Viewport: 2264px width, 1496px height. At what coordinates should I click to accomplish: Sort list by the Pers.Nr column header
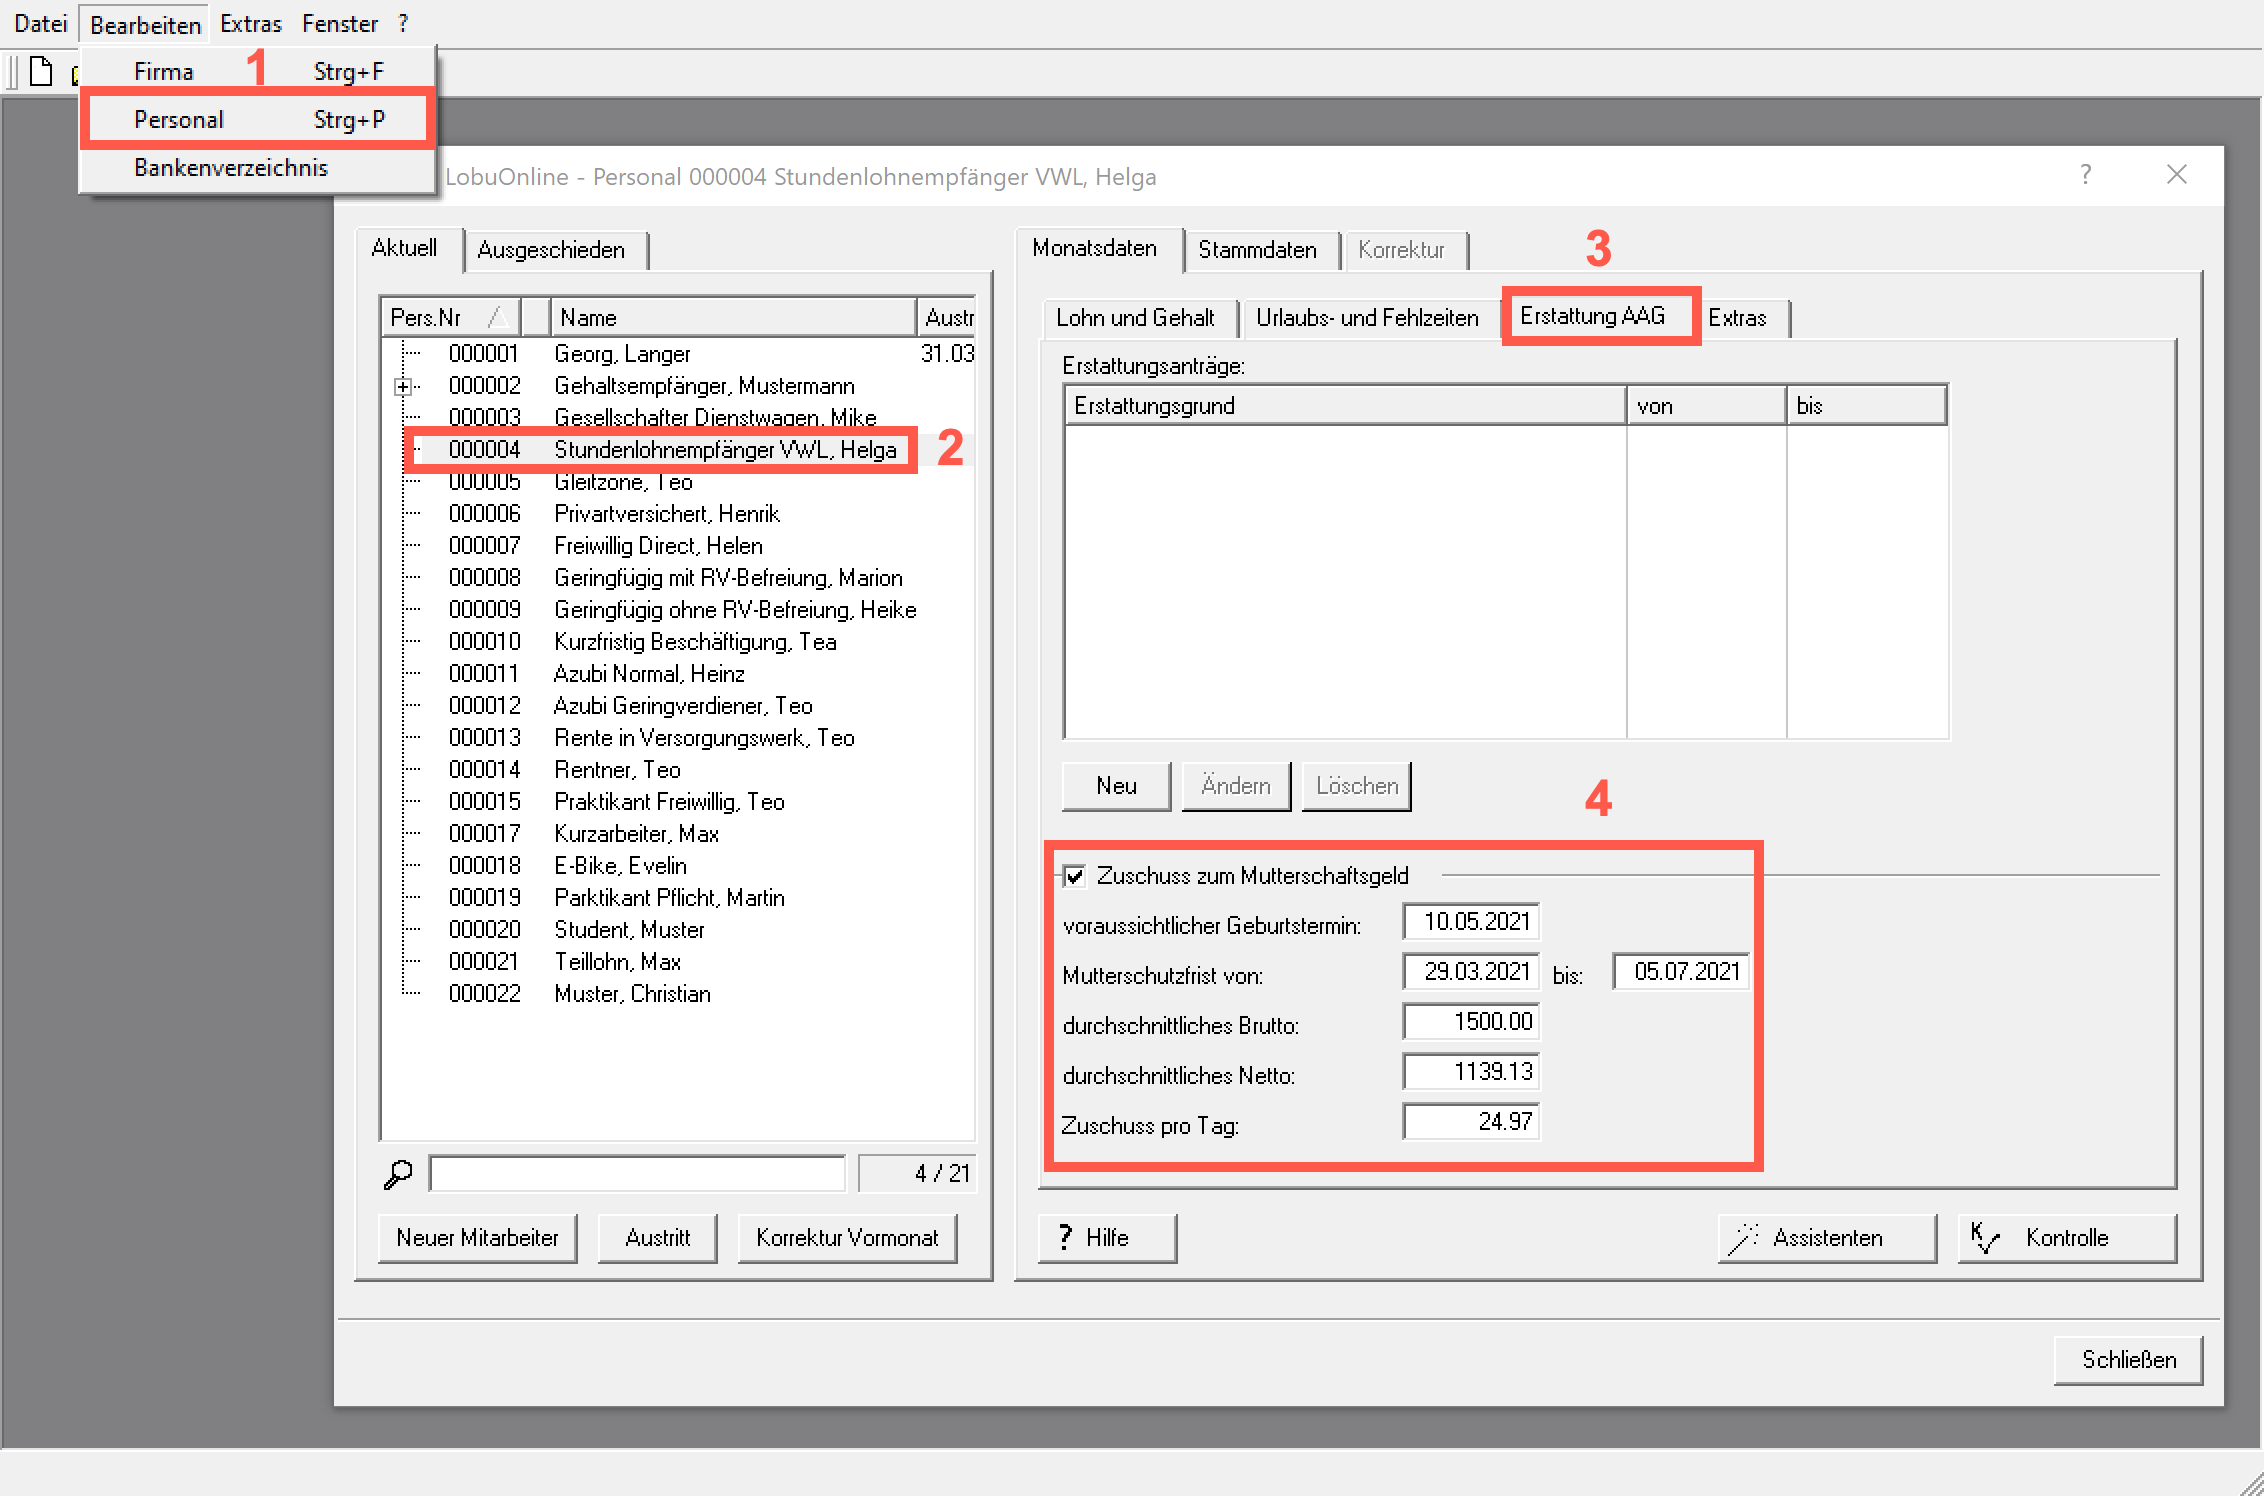pyautogui.click(x=450, y=318)
